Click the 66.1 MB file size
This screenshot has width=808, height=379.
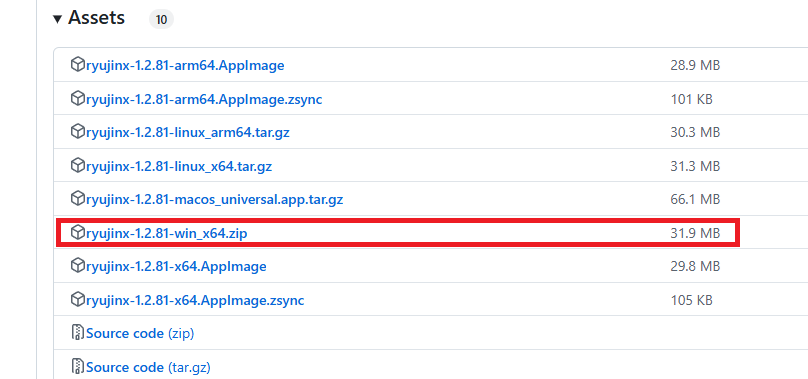coord(695,199)
